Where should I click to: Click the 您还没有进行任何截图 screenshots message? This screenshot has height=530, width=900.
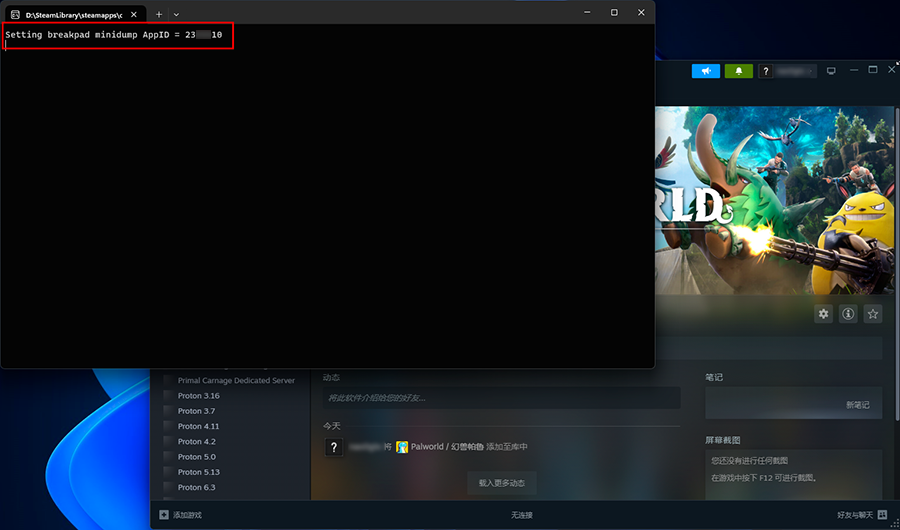click(x=750, y=461)
